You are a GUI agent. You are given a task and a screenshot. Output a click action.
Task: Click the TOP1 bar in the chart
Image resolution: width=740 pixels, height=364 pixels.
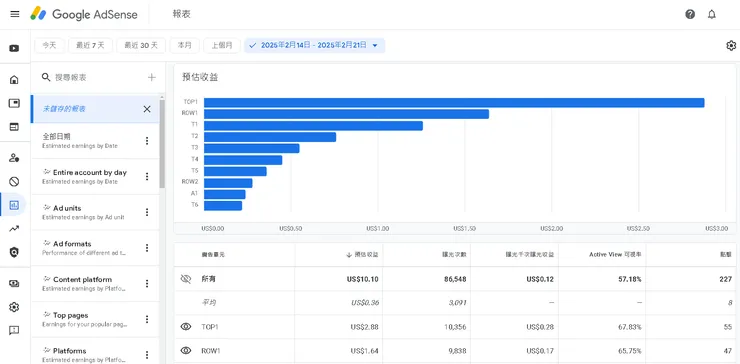click(454, 102)
